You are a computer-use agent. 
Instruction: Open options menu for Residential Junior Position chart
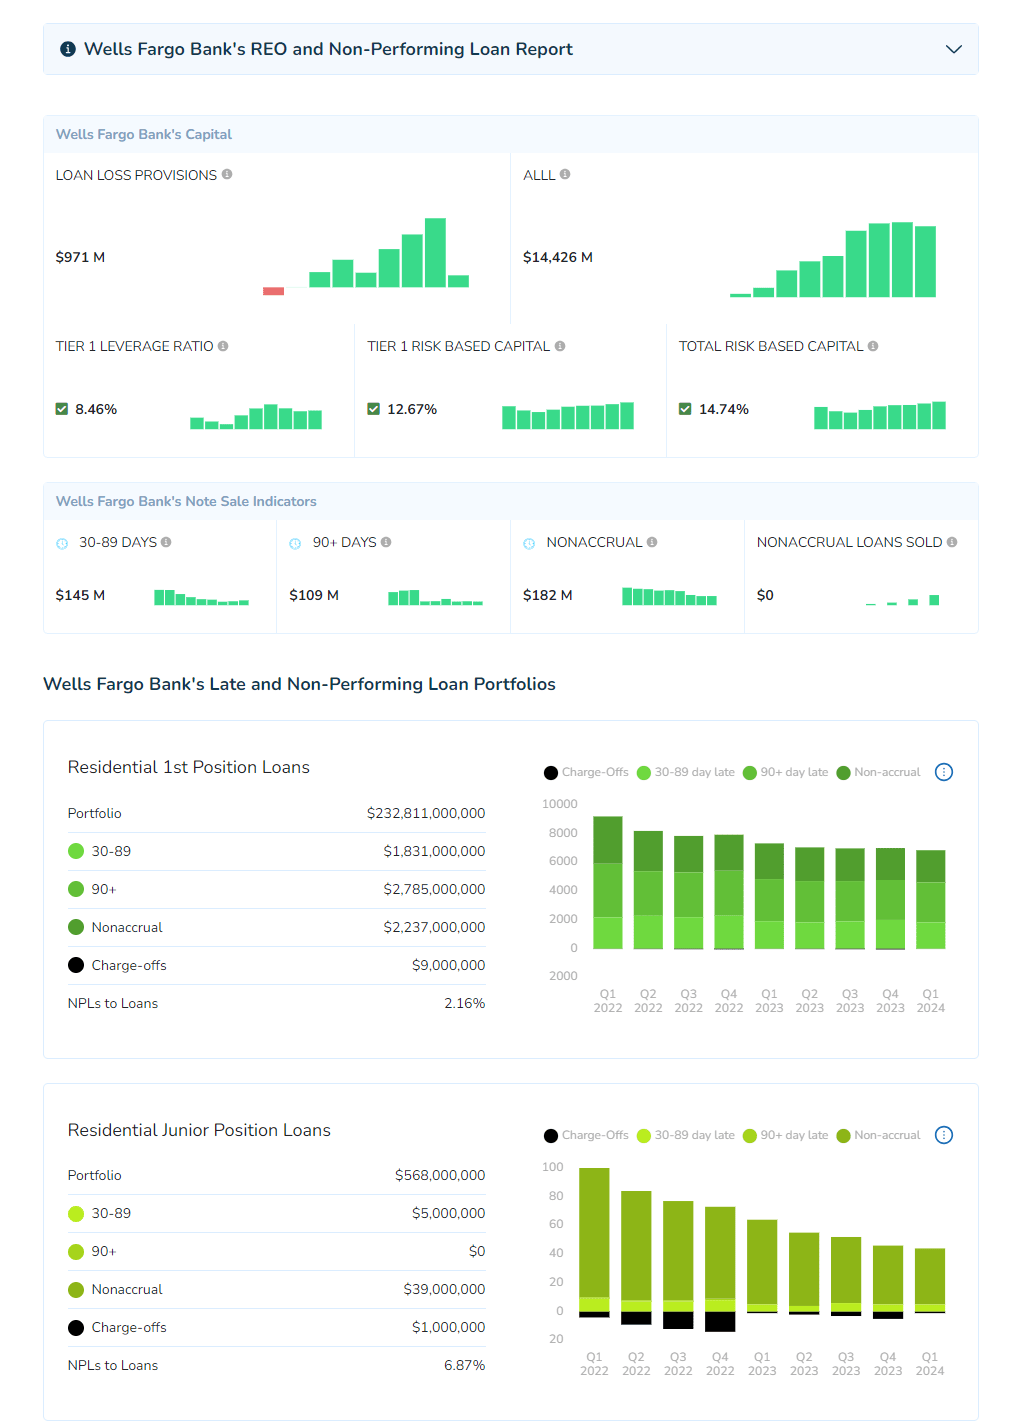[944, 1135]
